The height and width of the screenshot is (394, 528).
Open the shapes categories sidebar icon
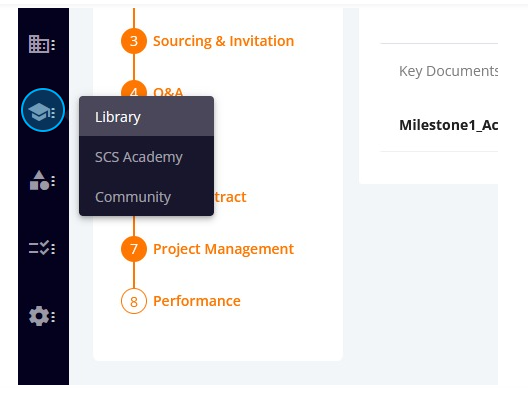[x=42, y=180]
